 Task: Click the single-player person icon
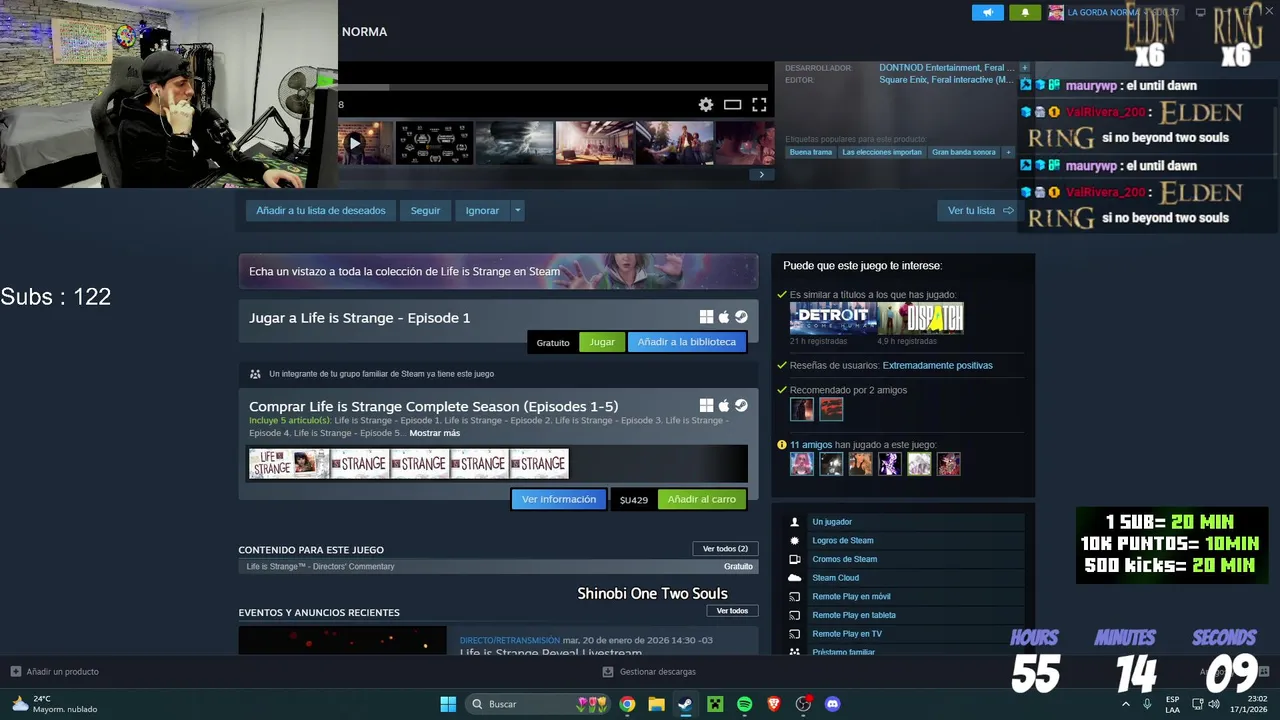coord(795,522)
